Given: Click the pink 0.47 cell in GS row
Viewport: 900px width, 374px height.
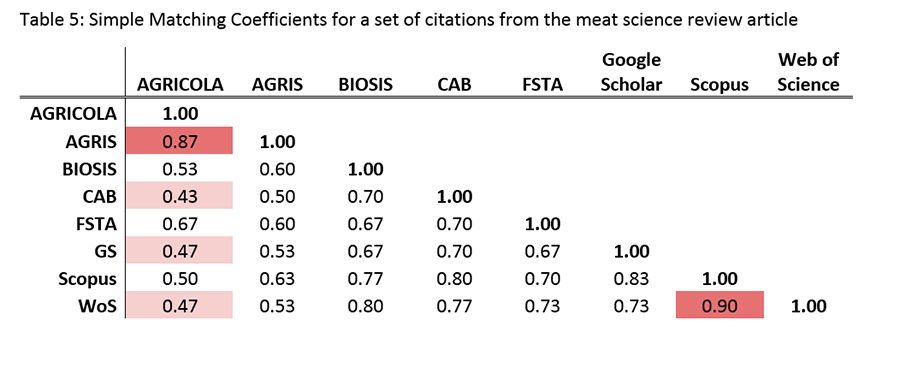Looking at the screenshot, I should (x=180, y=250).
